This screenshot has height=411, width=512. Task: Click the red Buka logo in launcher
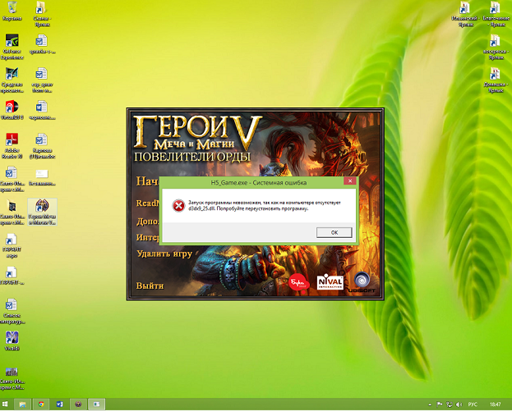[x=299, y=283]
